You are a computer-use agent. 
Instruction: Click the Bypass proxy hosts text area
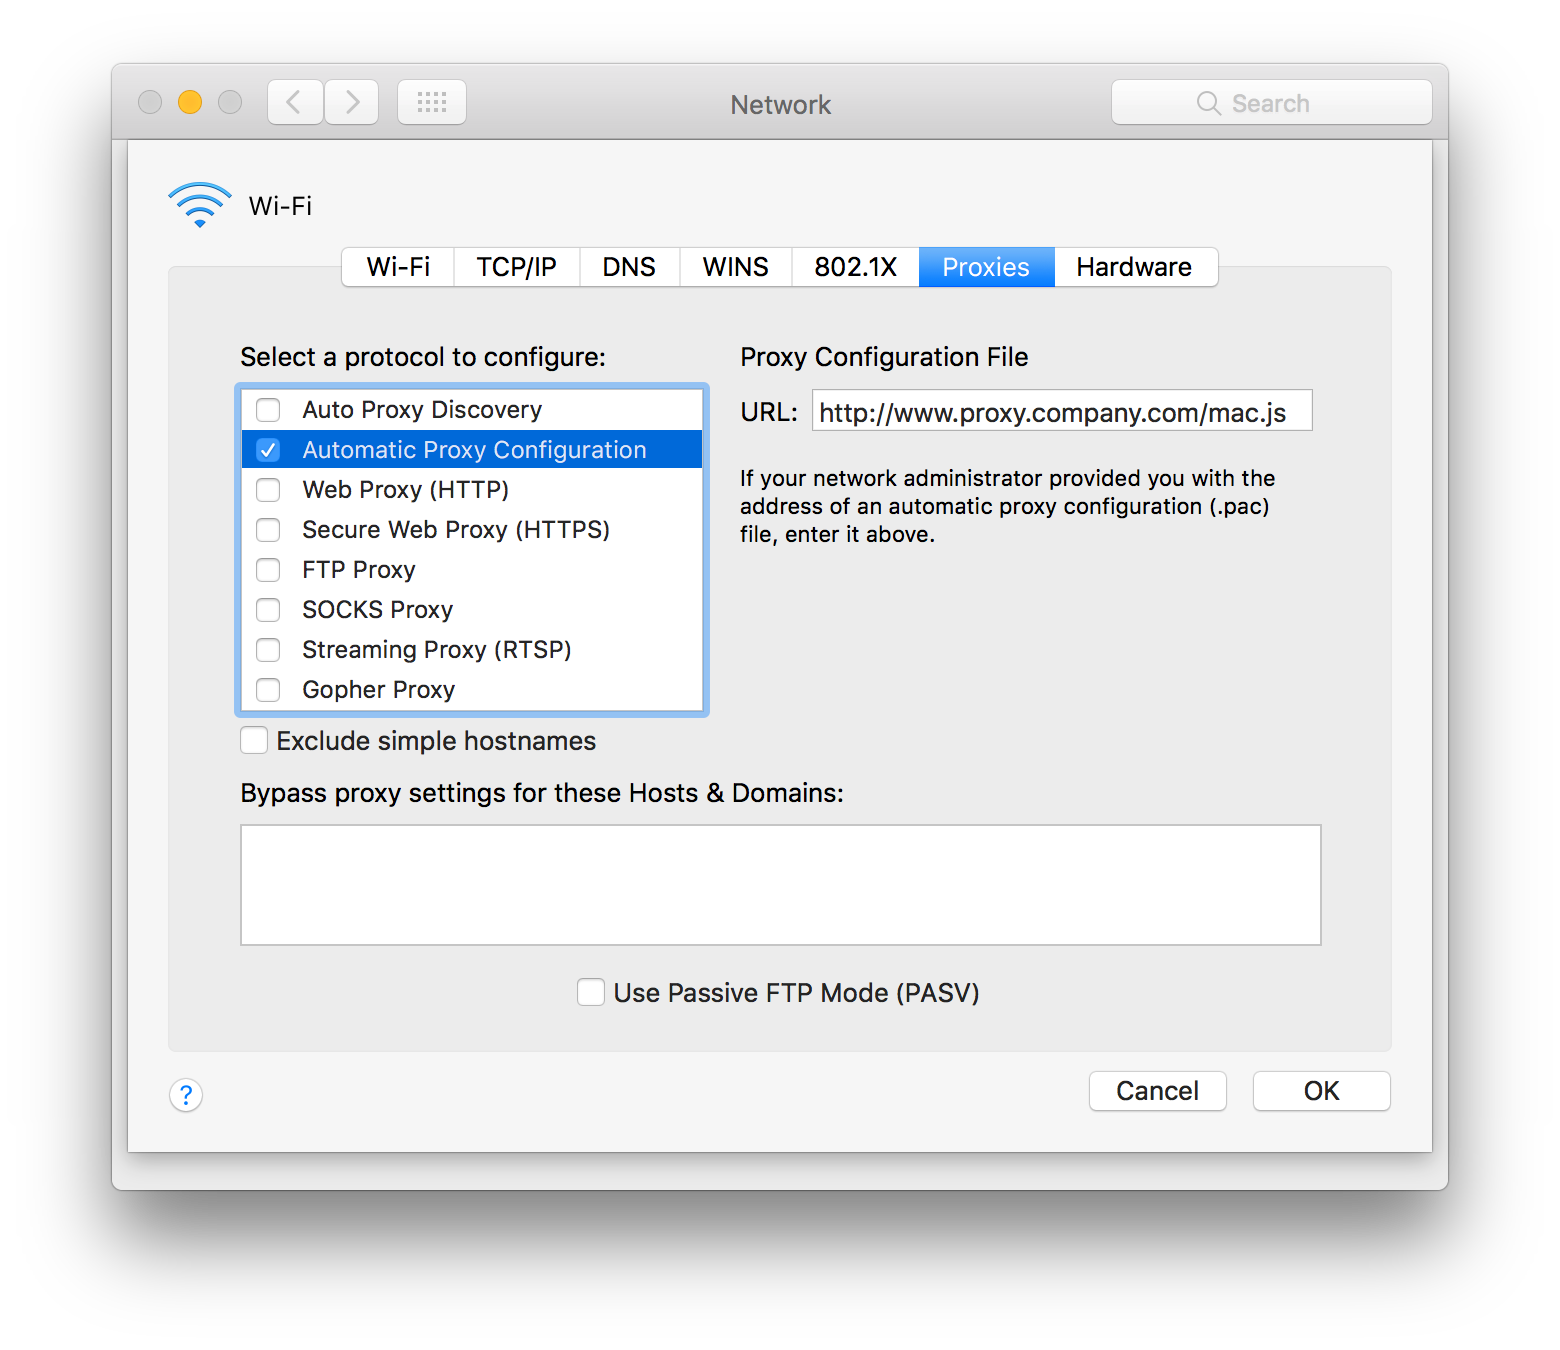tap(781, 885)
